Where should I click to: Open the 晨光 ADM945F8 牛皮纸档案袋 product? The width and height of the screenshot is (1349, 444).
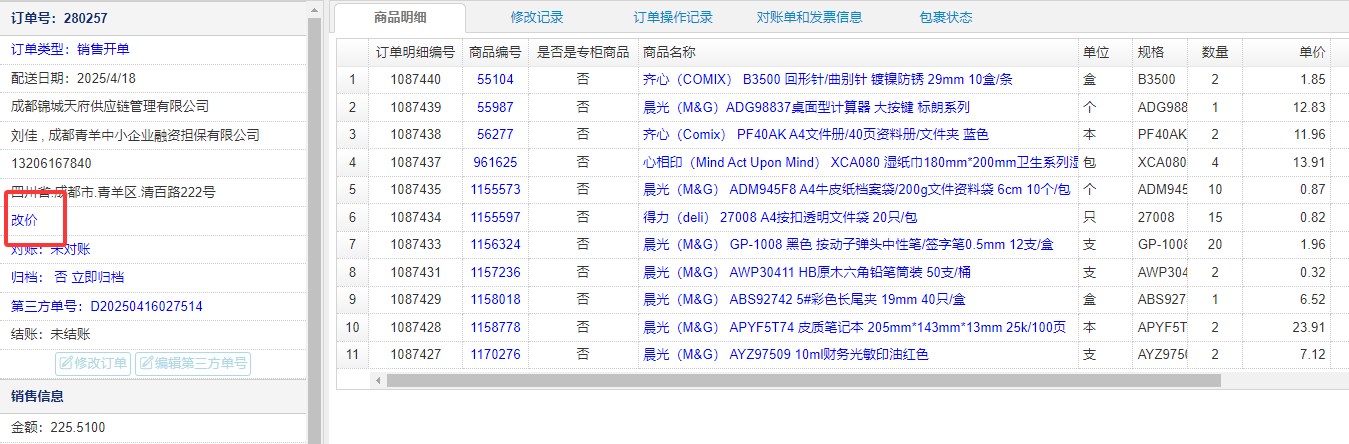pyautogui.click(x=856, y=189)
